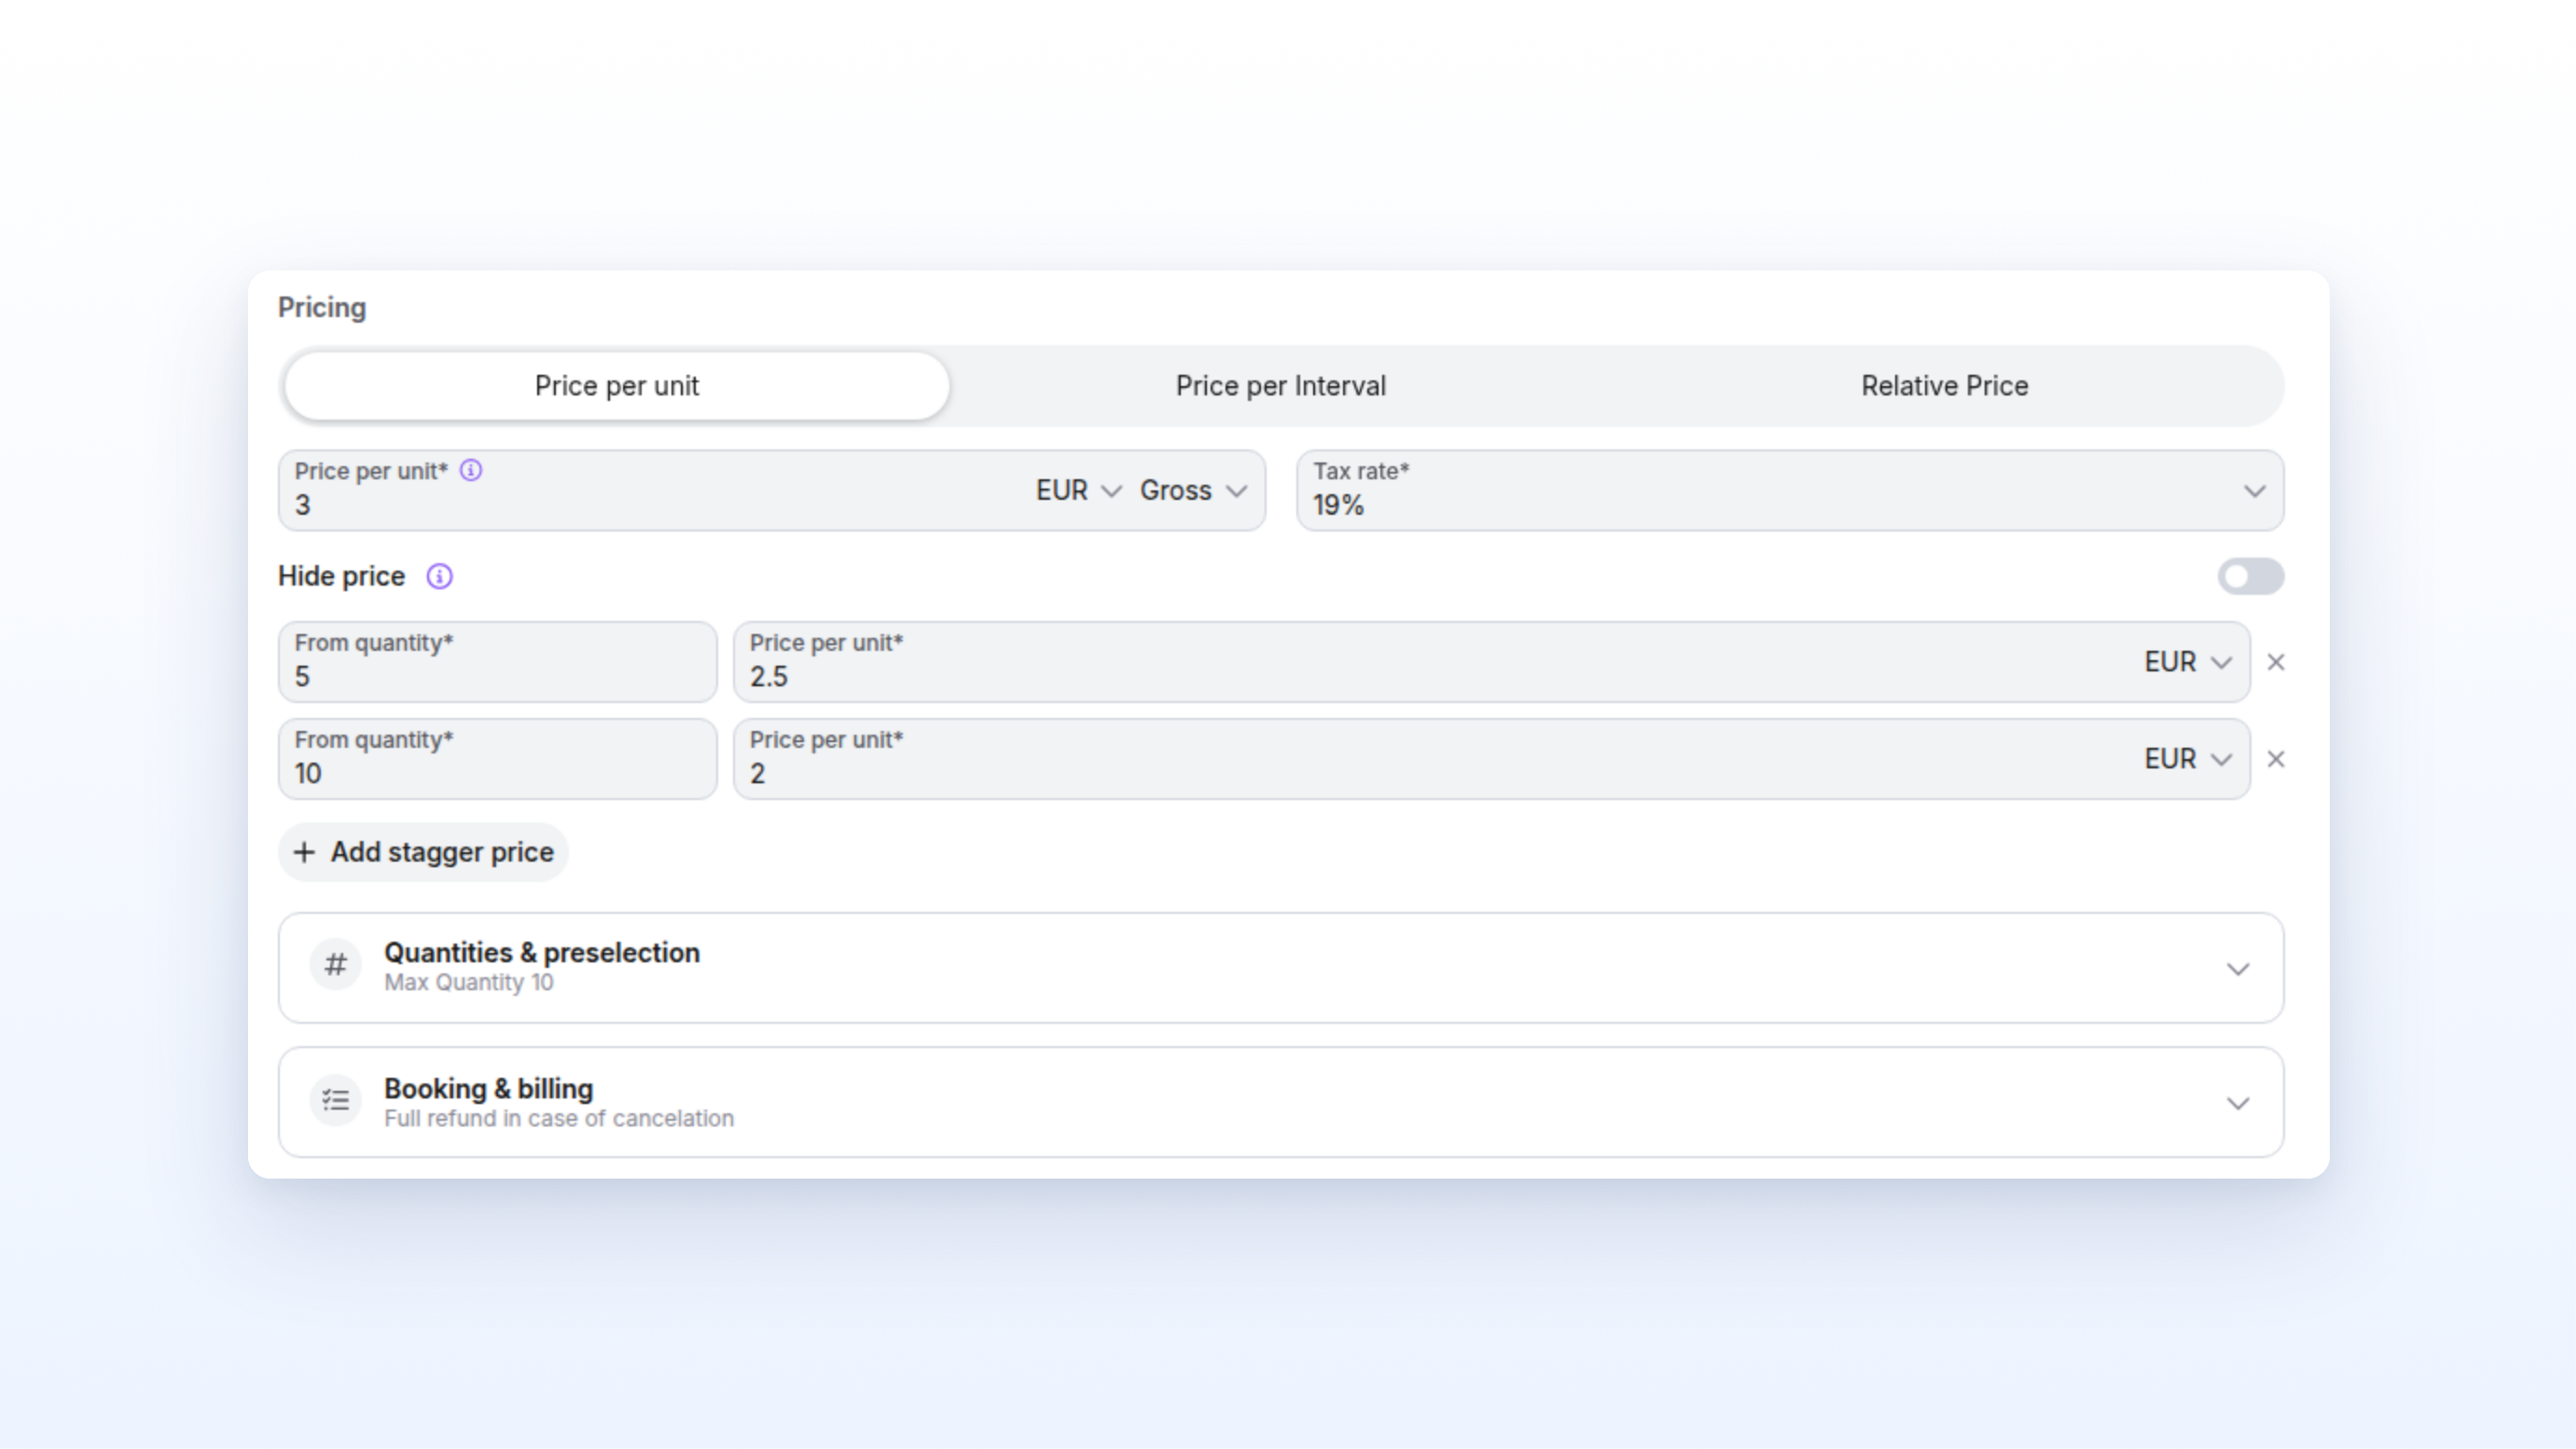2576x1449 pixels.
Task: Click info icon beside Price per unit label
Action: pyautogui.click(x=470, y=470)
